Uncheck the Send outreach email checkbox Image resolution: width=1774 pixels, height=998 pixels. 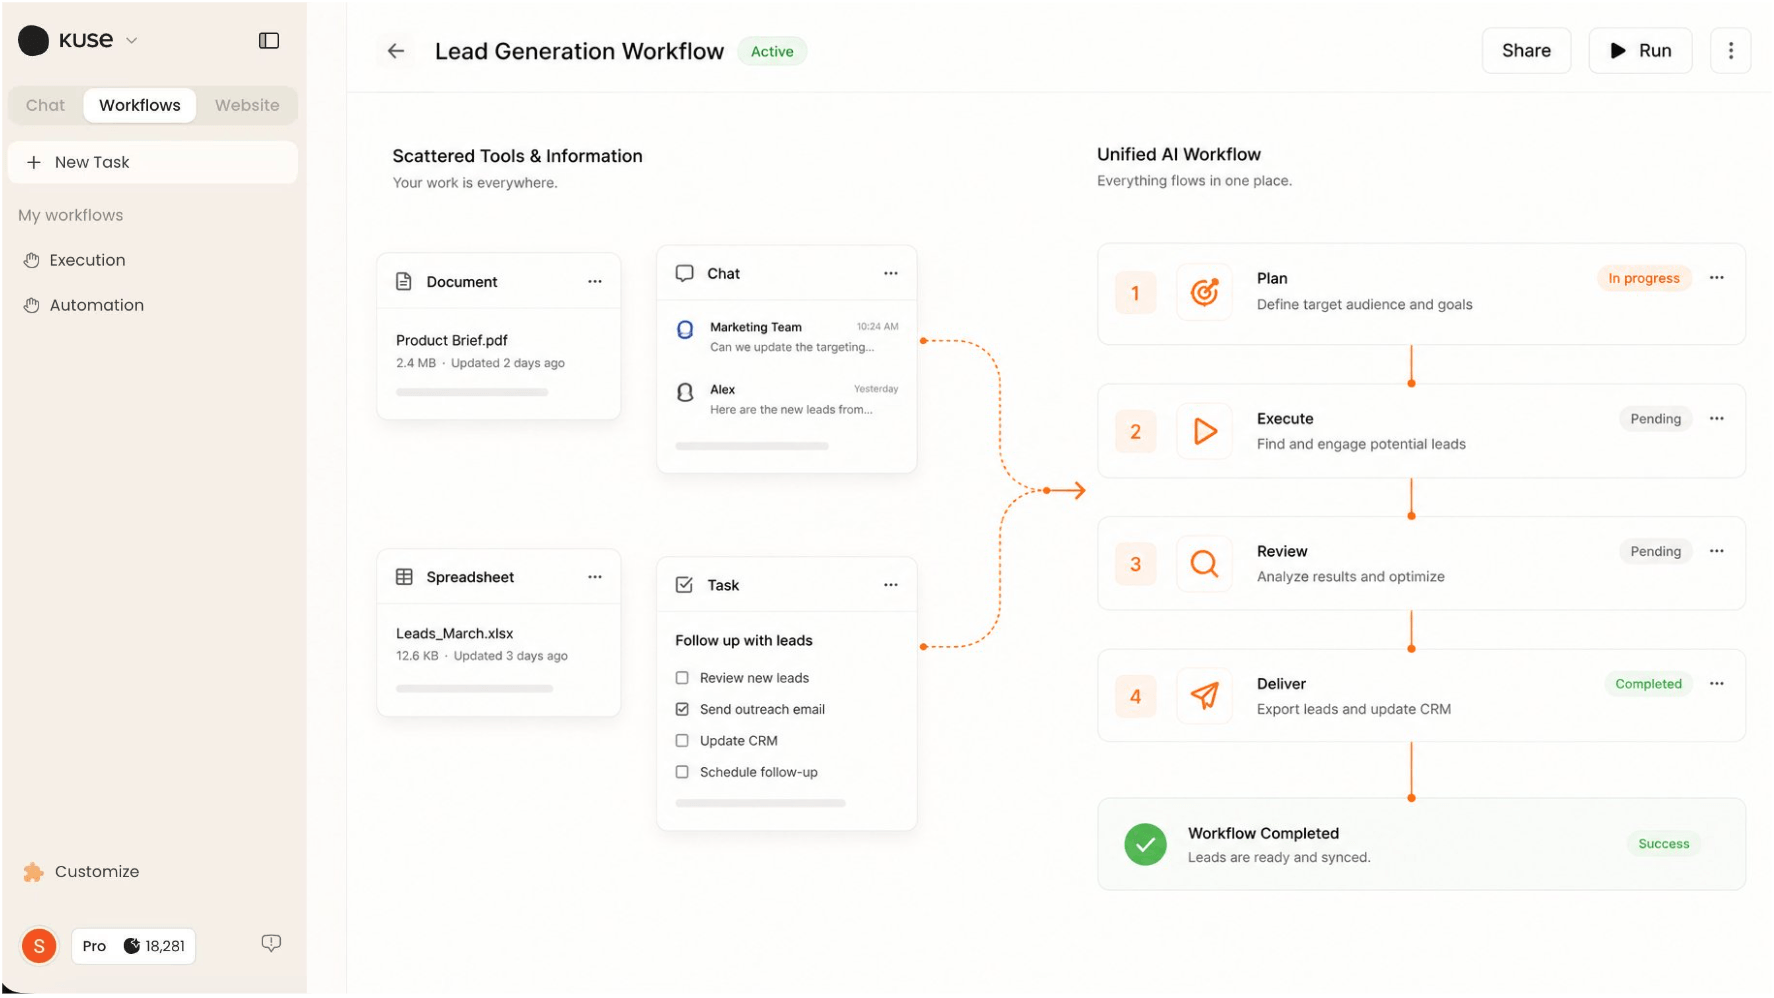(682, 710)
